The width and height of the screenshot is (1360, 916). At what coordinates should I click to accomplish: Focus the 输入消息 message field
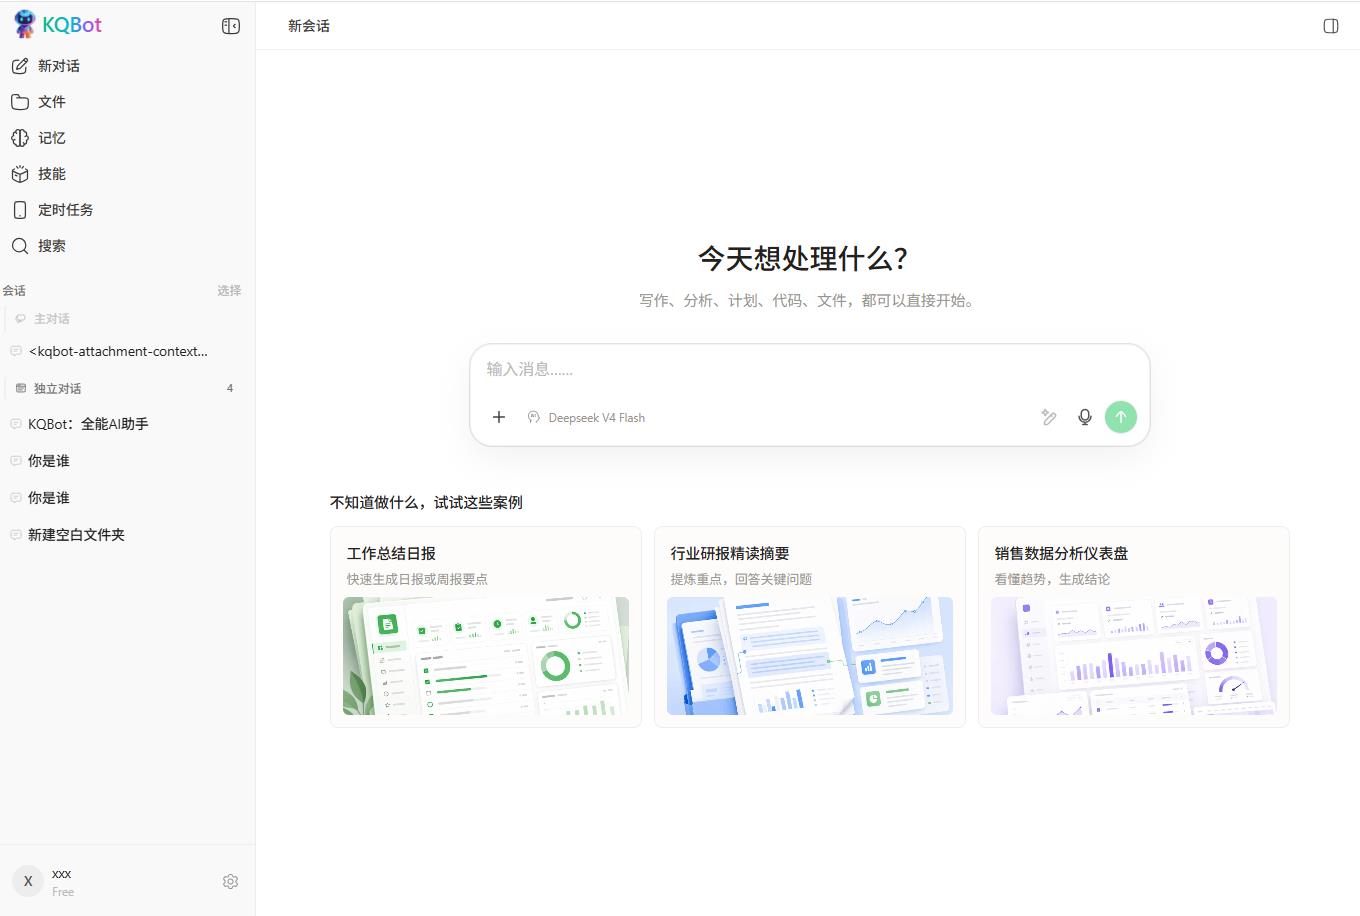pos(810,369)
